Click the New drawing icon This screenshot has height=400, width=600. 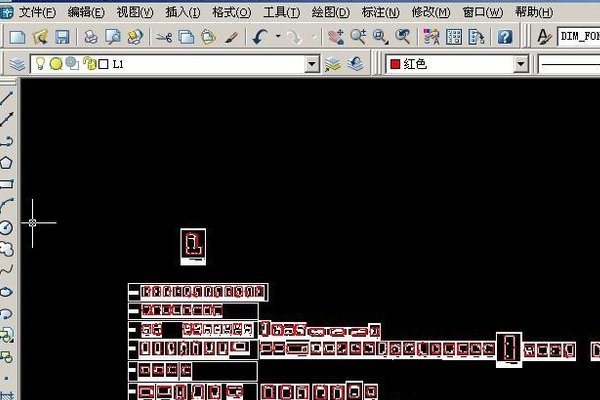[x=18, y=37]
